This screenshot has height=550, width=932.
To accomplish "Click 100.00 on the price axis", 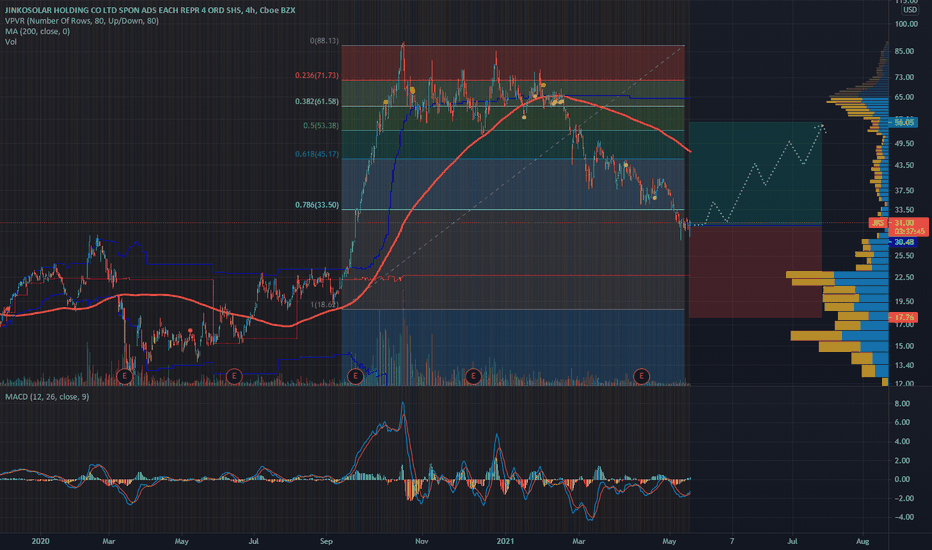I will (906, 24).
